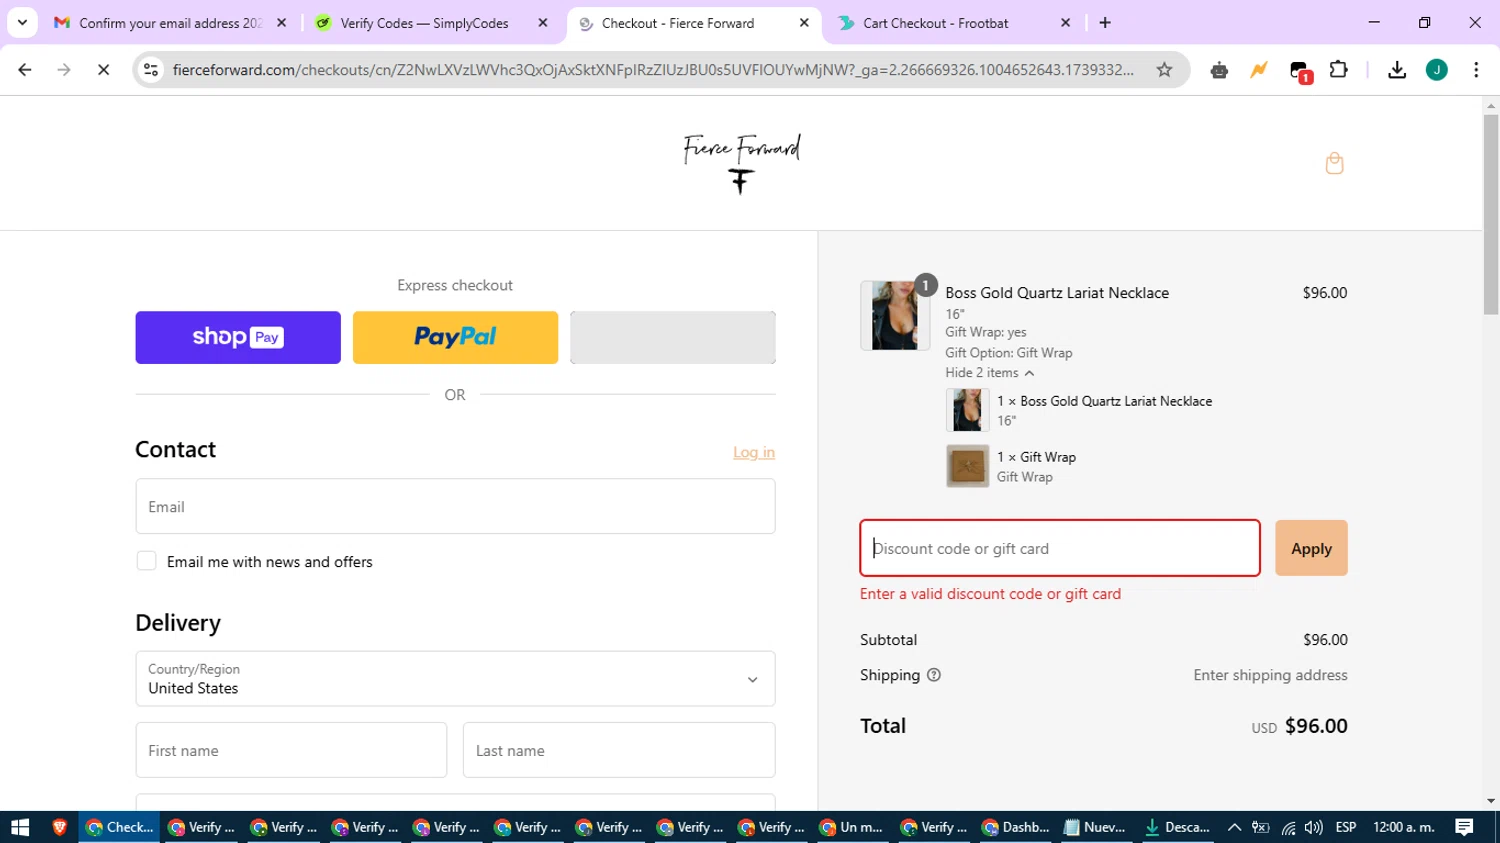The image size is (1500, 843).
Task: Click the Fierce Forward logo
Action: point(742,163)
